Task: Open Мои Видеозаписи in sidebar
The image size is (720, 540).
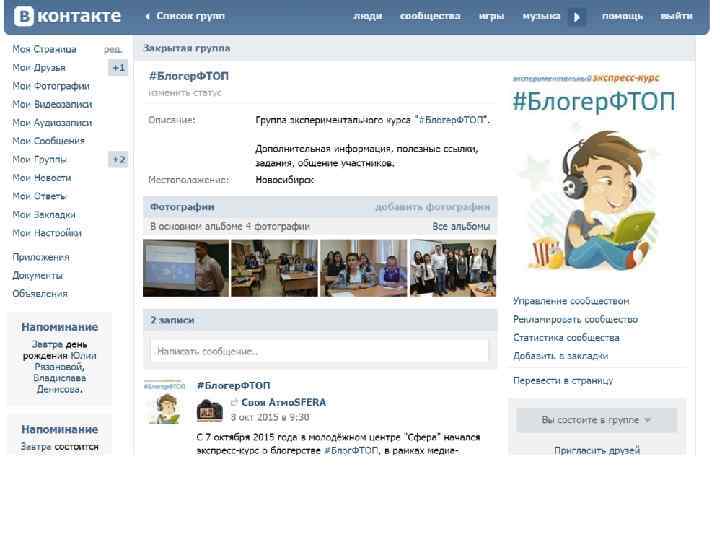Action: pyautogui.click(x=52, y=105)
